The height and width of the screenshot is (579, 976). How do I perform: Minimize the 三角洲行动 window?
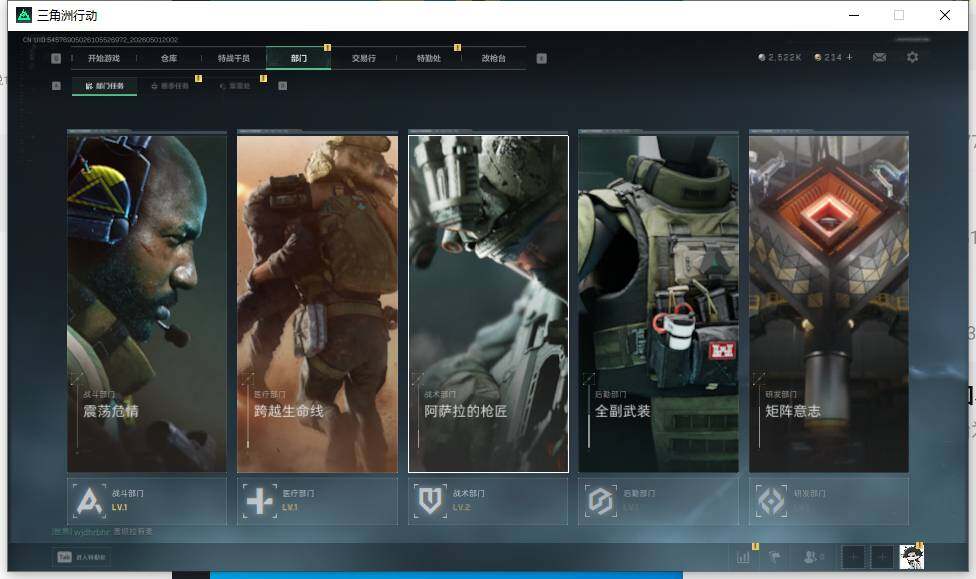(854, 15)
